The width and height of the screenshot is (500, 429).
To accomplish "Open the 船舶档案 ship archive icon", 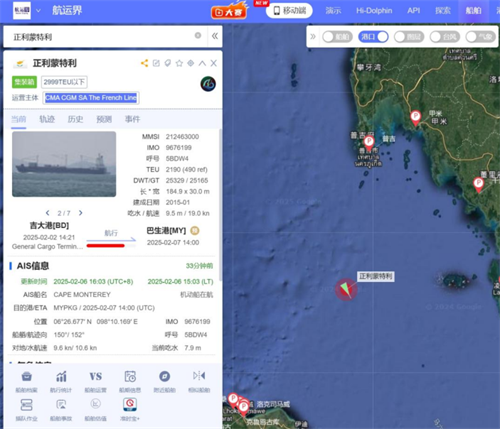I will [27, 377].
